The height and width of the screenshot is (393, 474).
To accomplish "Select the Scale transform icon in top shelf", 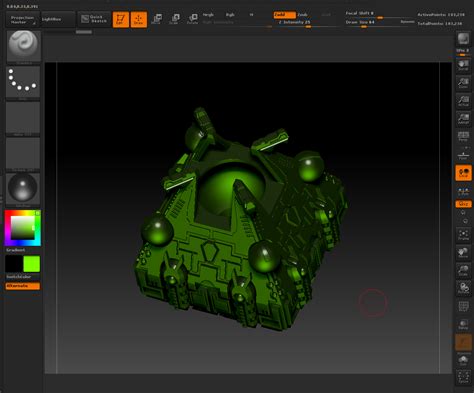I will 174,19.
